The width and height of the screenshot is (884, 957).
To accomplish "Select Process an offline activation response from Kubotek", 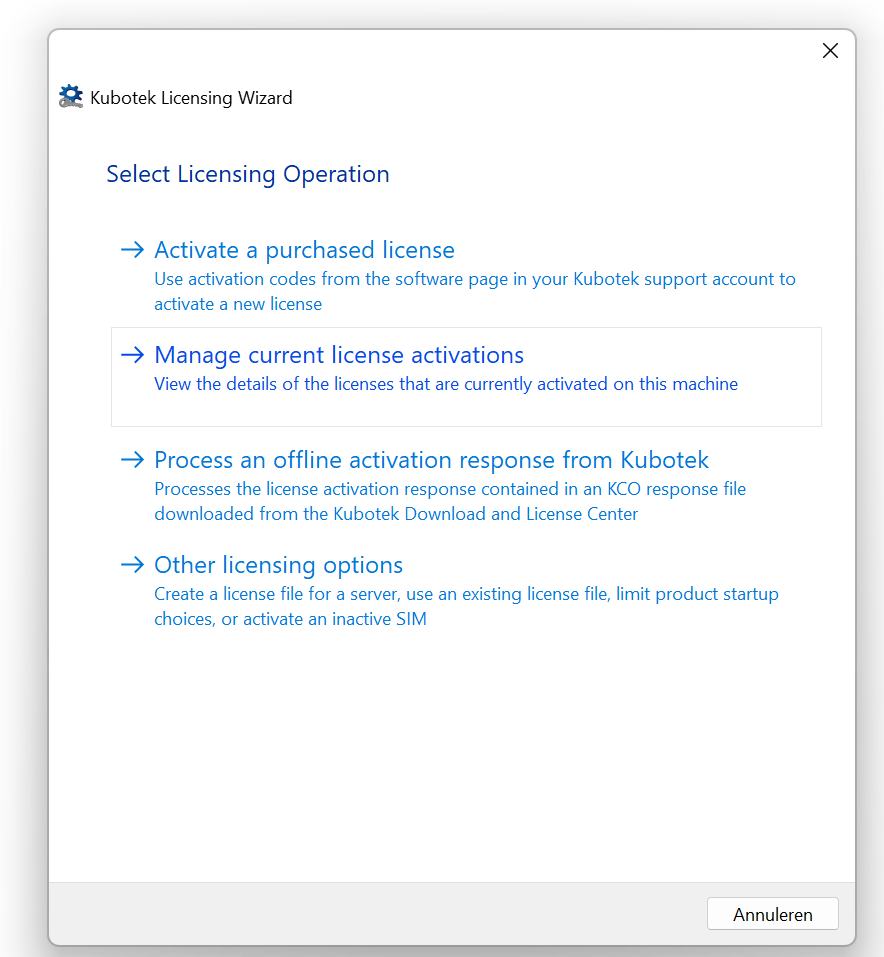I will click(x=431, y=460).
